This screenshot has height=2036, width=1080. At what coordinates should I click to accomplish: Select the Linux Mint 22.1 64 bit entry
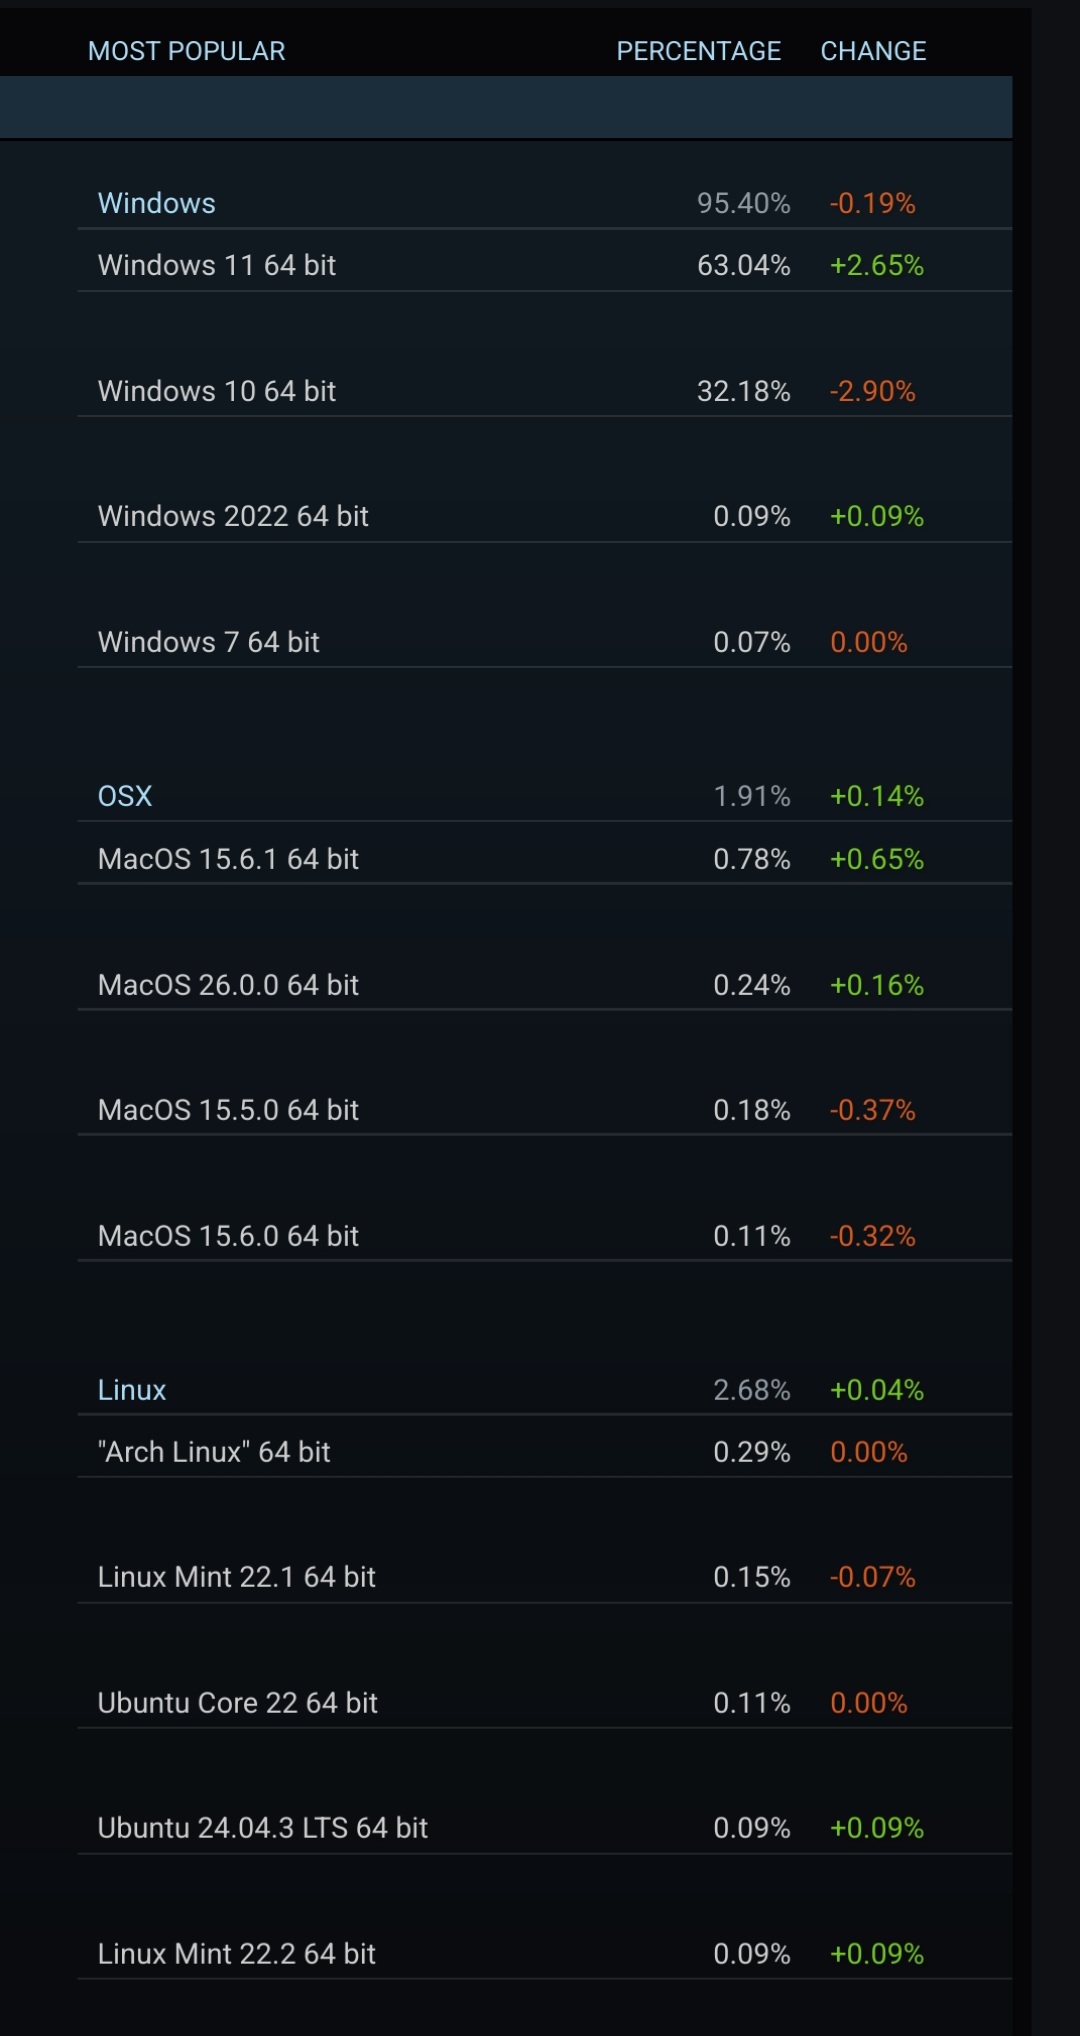tap(237, 1577)
